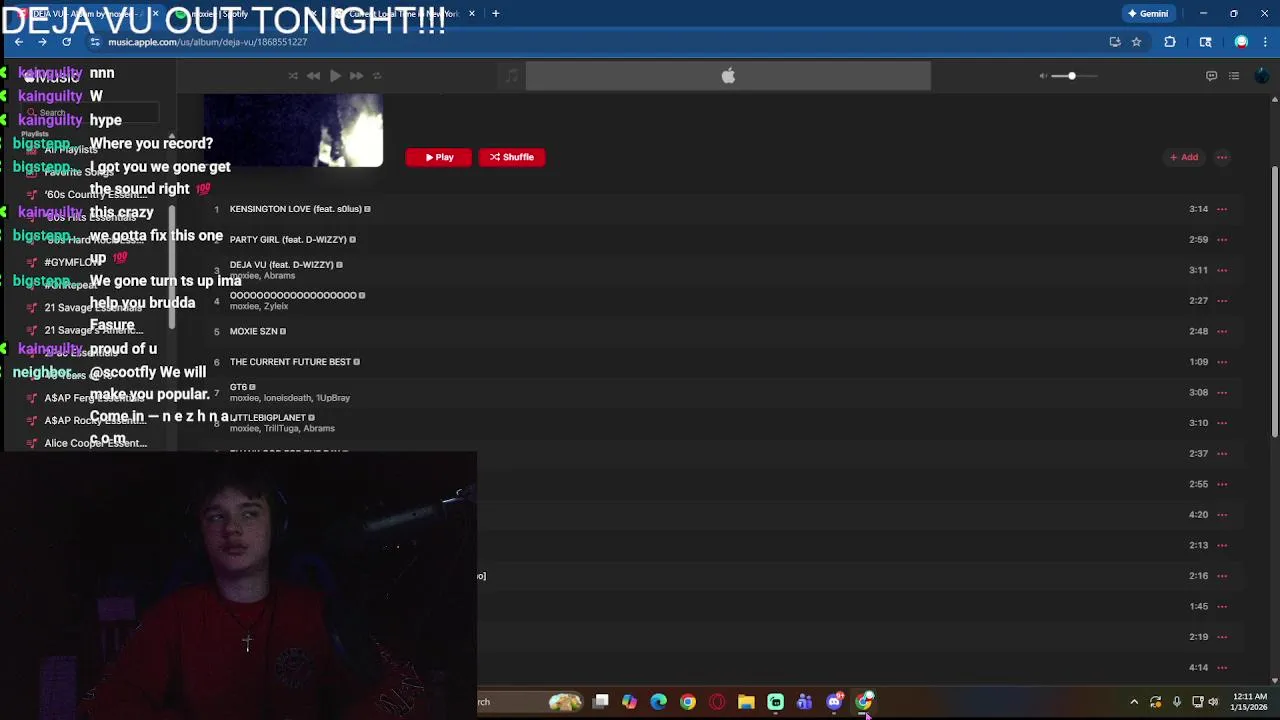Screen dimensions: 1280x720
Task: Click the red Play album button
Action: point(438,157)
